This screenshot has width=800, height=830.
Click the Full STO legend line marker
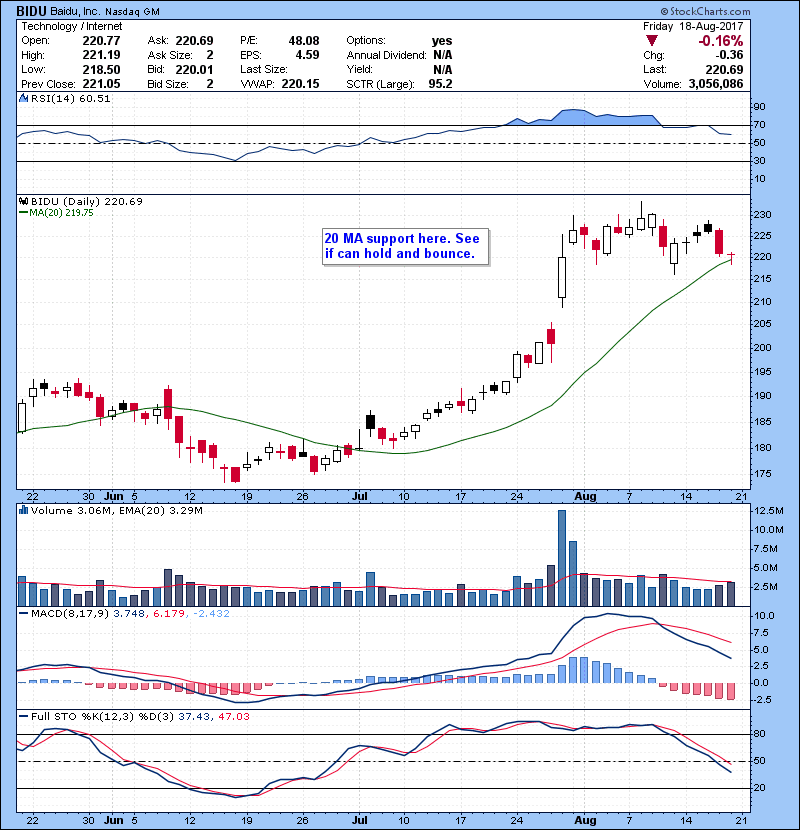point(23,716)
